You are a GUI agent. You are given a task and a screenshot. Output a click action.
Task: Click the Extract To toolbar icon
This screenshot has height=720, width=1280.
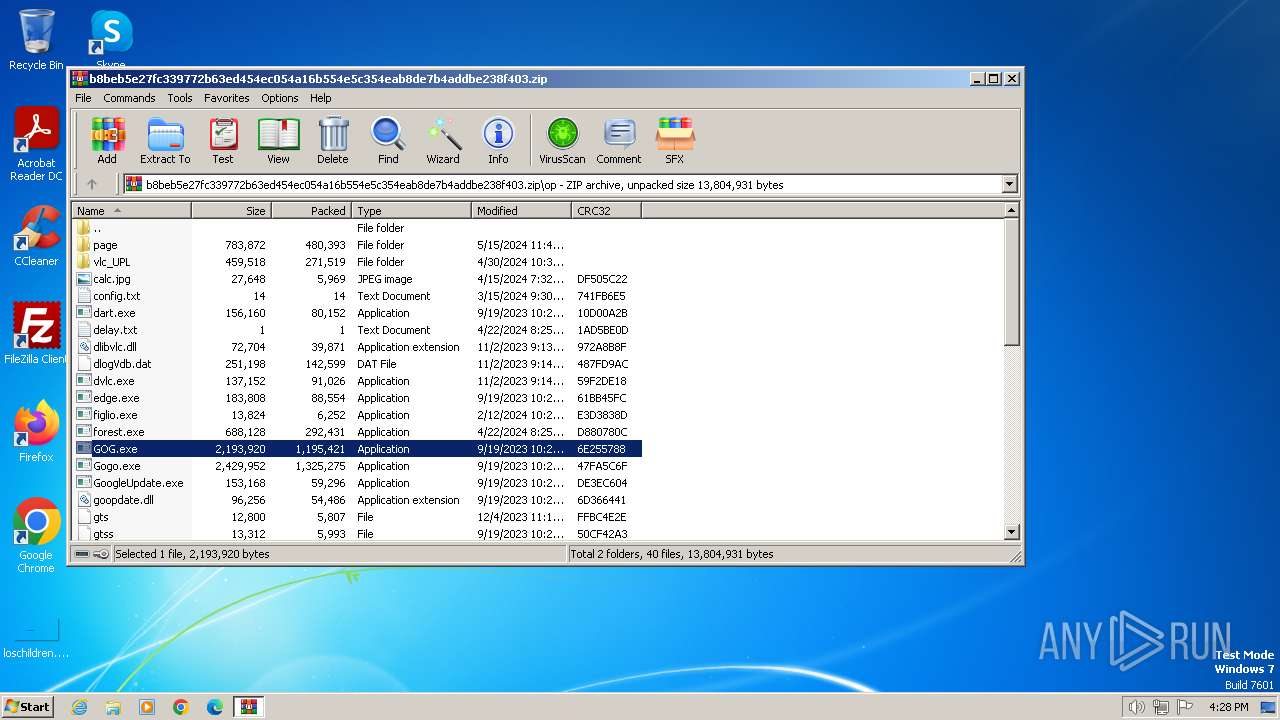pyautogui.click(x=165, y=140)
